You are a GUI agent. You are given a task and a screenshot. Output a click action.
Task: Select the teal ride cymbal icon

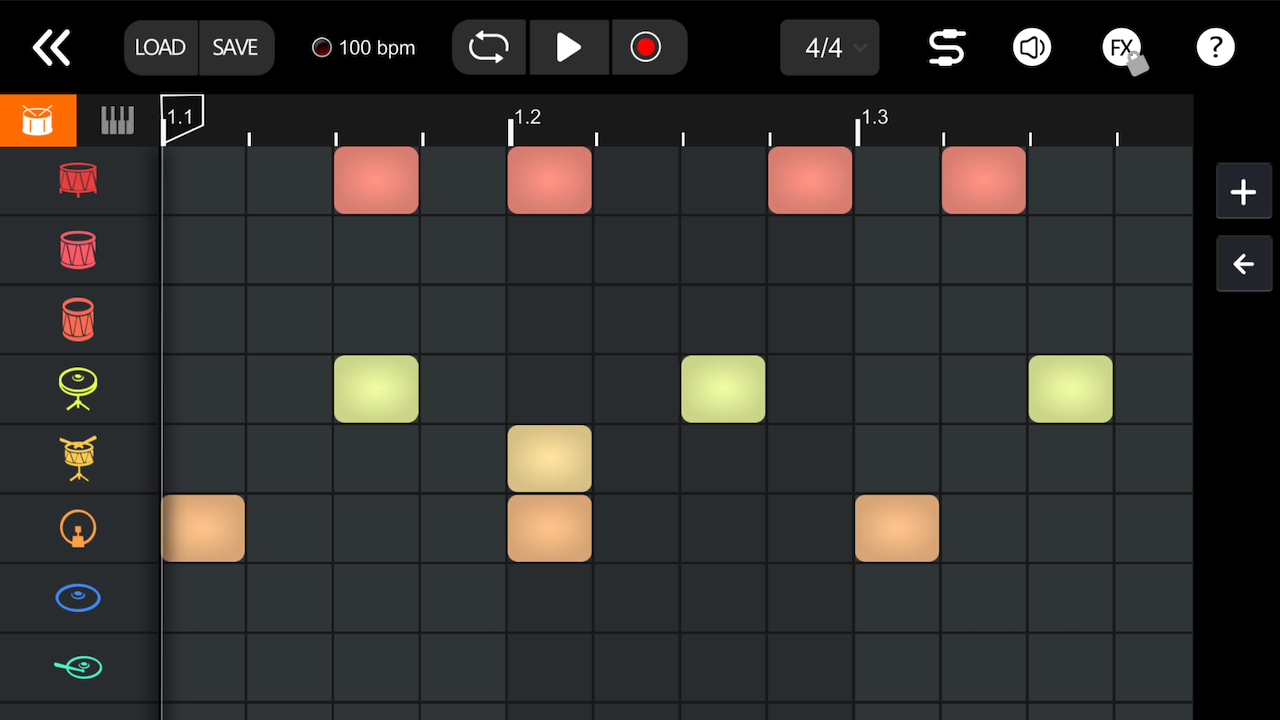78,667
